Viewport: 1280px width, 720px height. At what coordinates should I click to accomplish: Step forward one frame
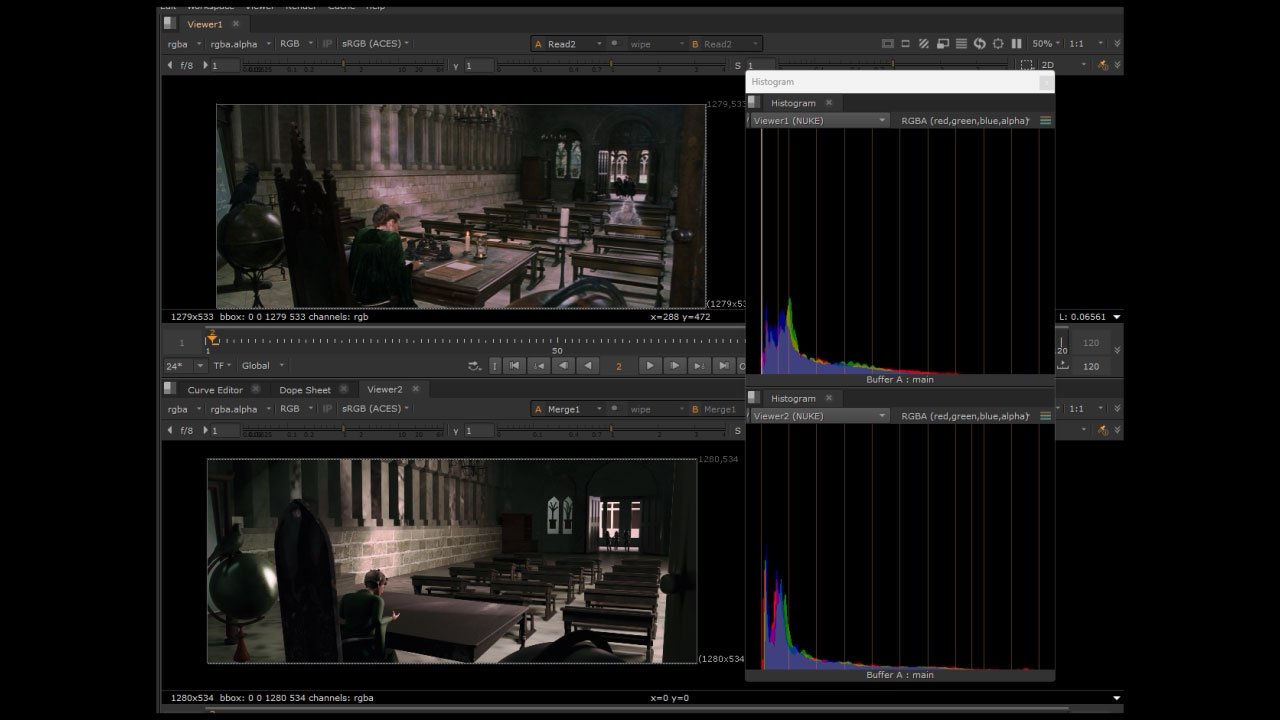coord(675,366)
